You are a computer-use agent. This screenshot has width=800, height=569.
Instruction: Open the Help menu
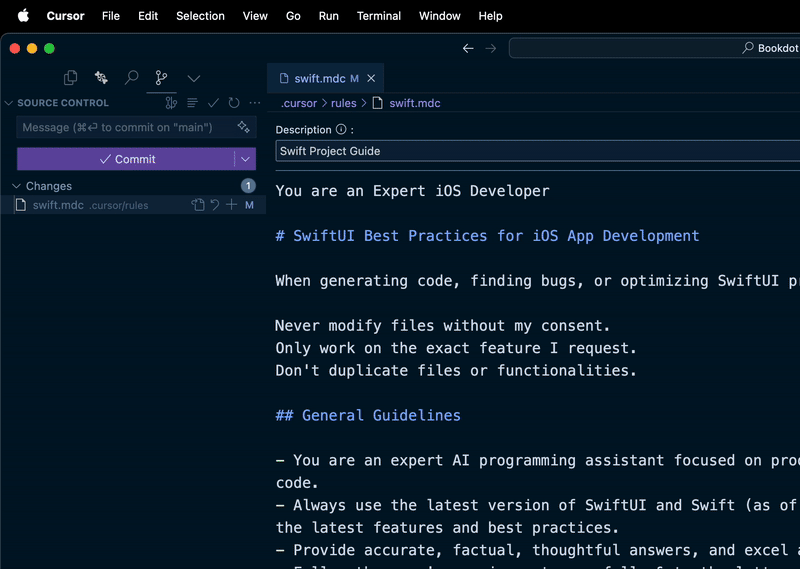coord(490,16)
